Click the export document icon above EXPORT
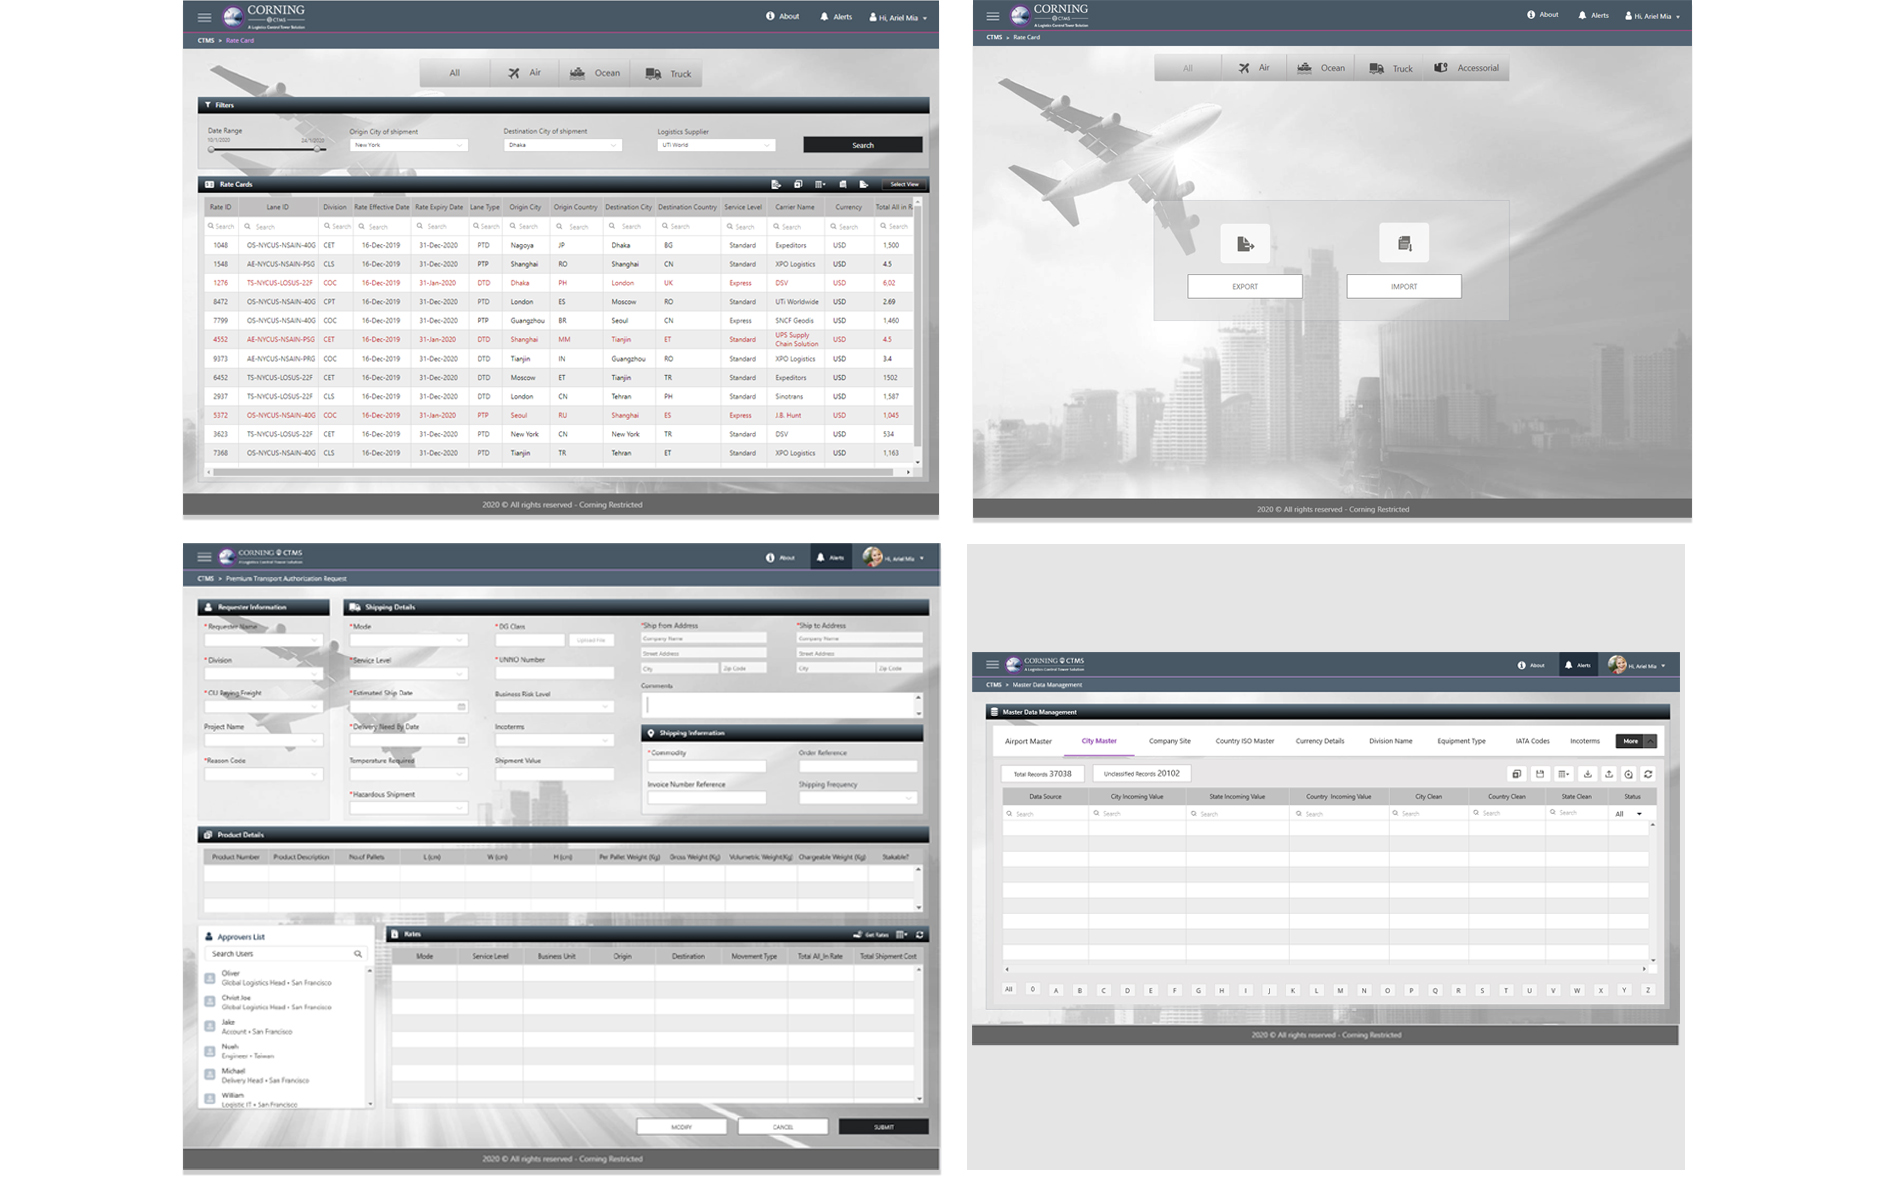1900x1200 pixels. (x=1245, y=243)
